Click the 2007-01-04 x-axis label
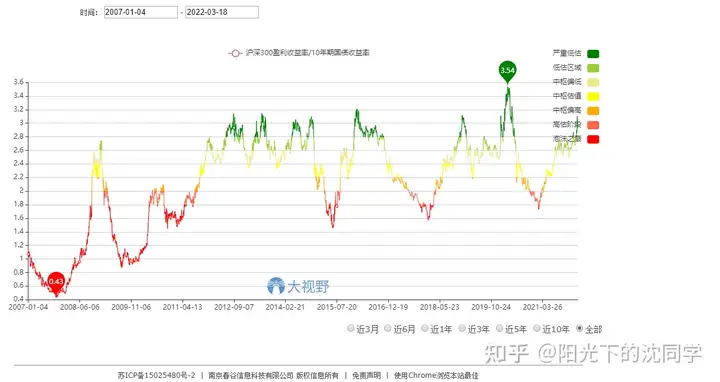 28,307
